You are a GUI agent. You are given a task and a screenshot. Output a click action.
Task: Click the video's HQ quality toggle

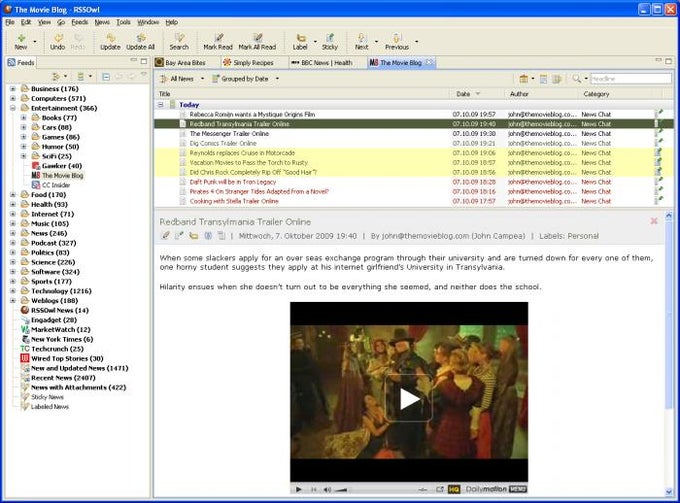pos(454,489)
